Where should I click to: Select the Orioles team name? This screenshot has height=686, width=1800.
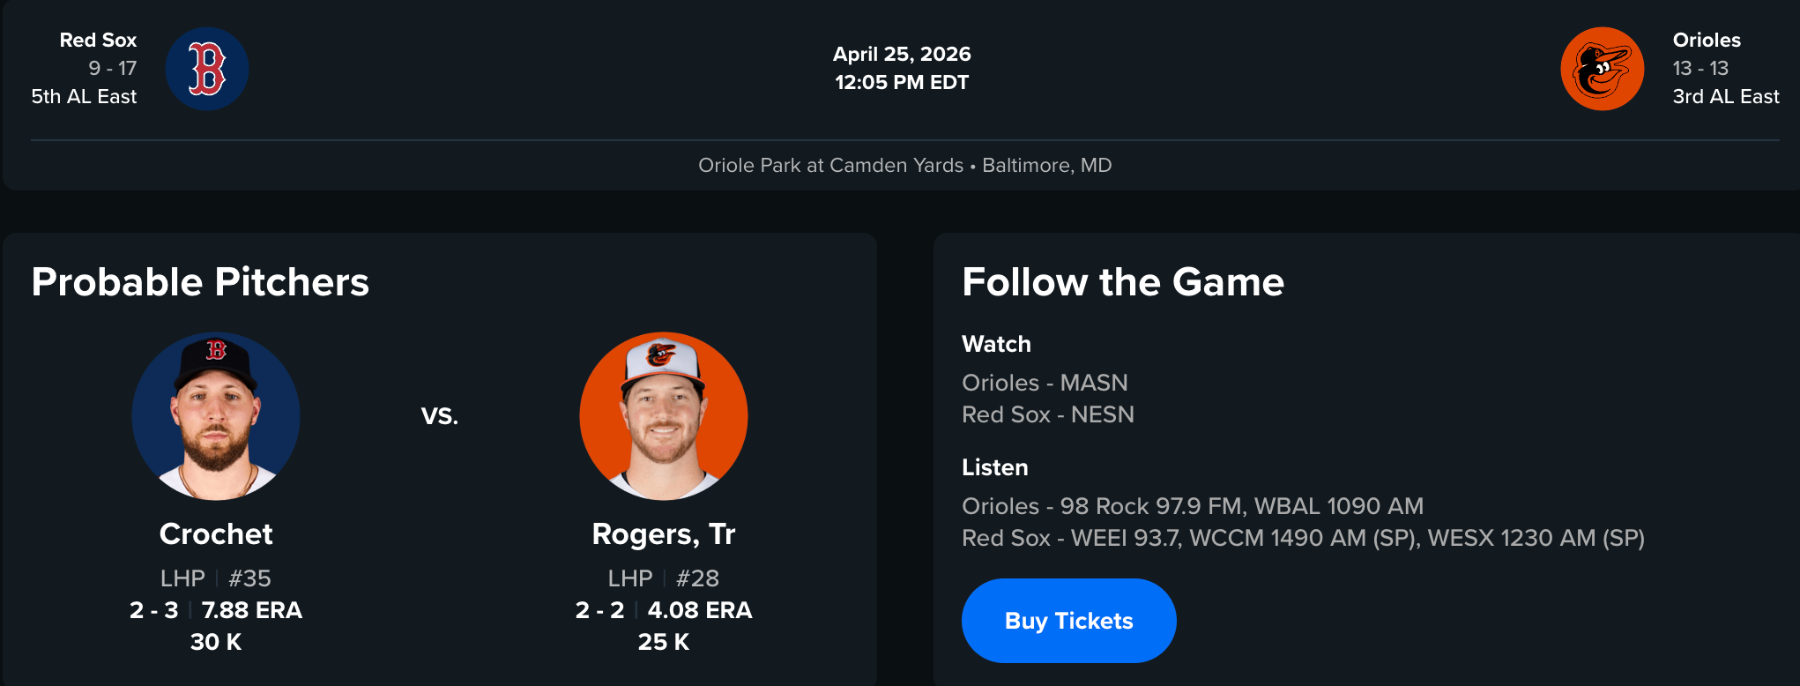tap(1707, 40)
